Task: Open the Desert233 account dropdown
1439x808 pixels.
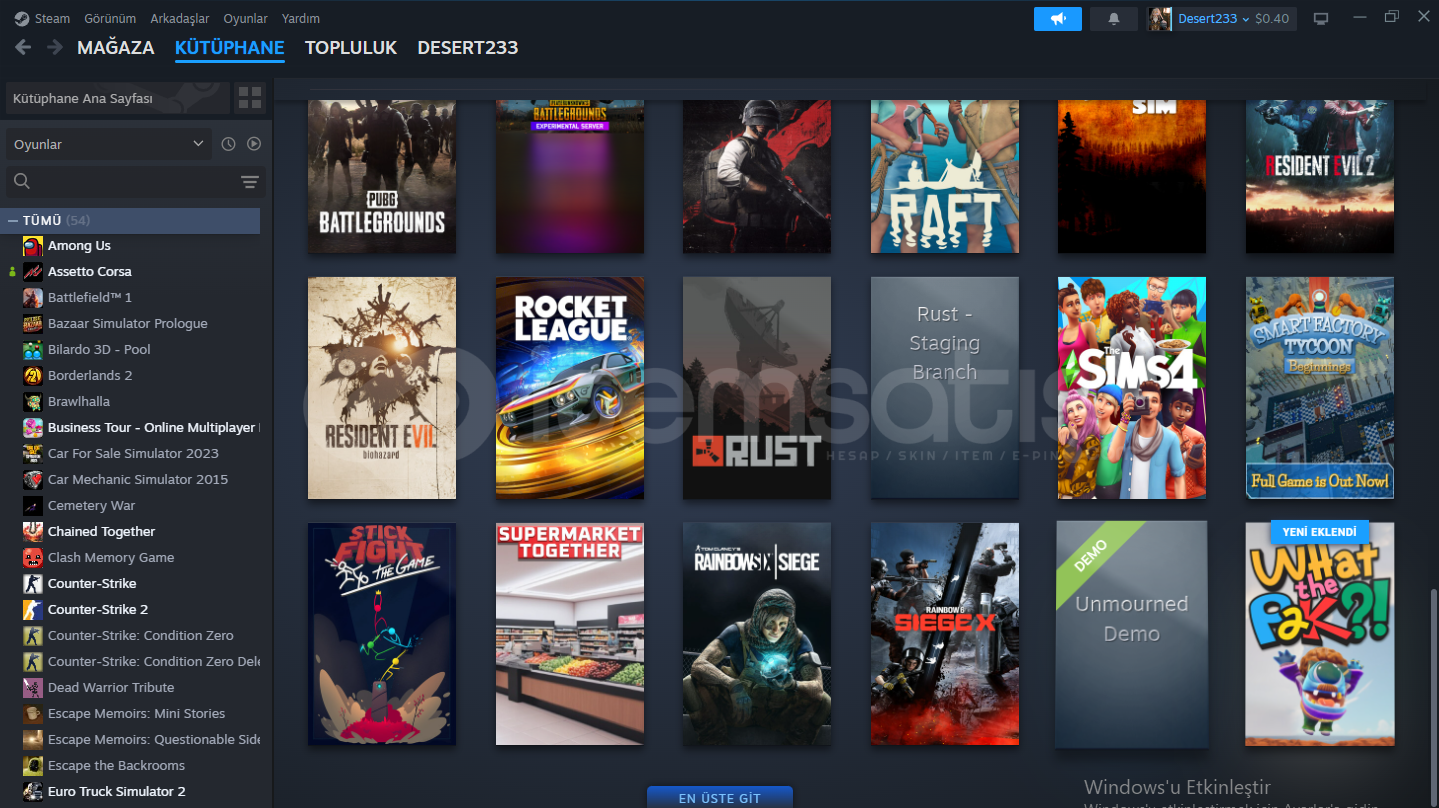Action: coord(1214,18)
